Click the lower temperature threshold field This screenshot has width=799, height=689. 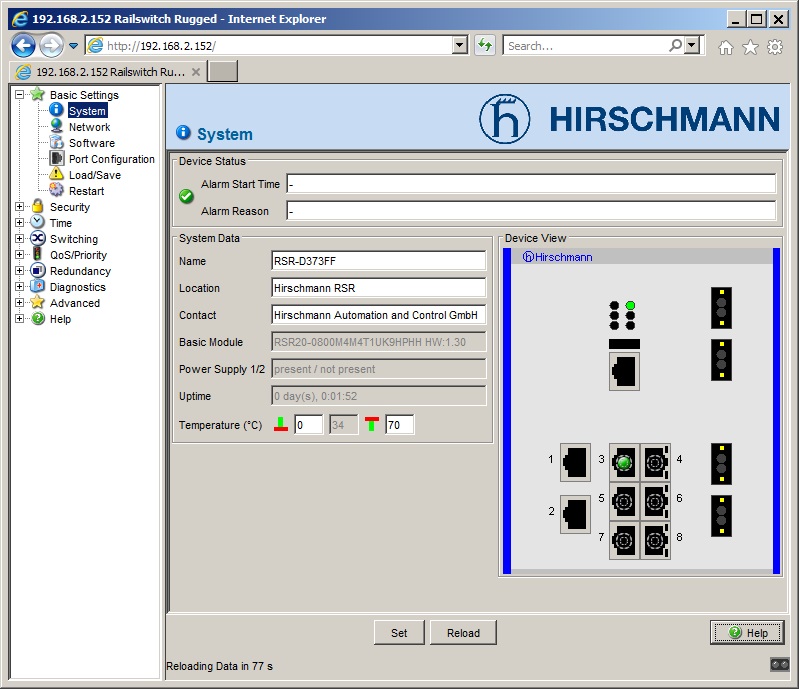[308, 425]
